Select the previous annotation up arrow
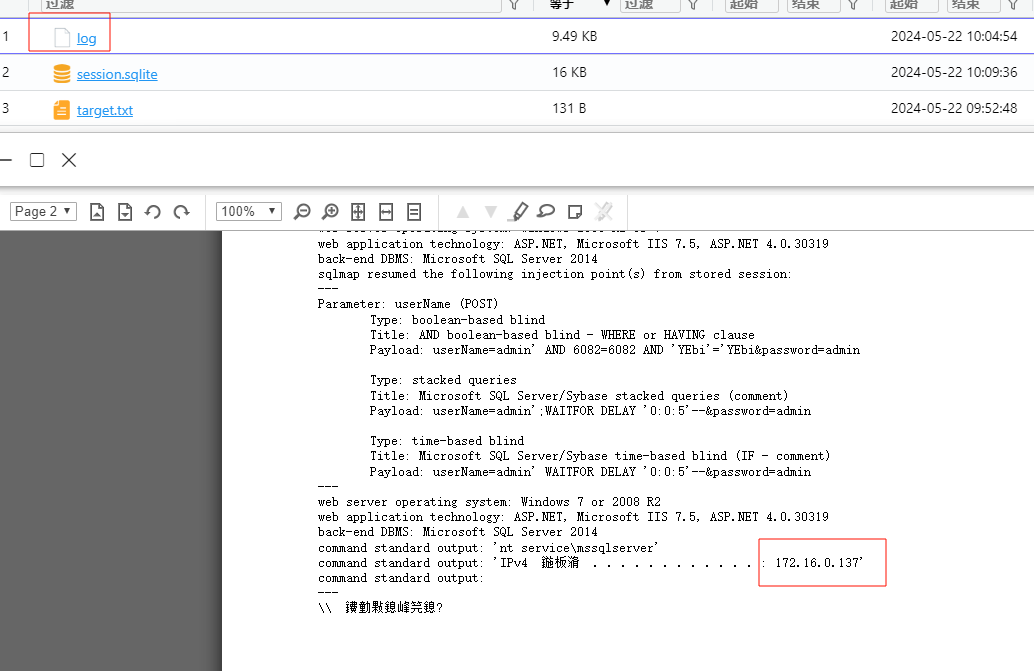The height and width of the screenshot is (671, 1034). click(x=463, y=212)
